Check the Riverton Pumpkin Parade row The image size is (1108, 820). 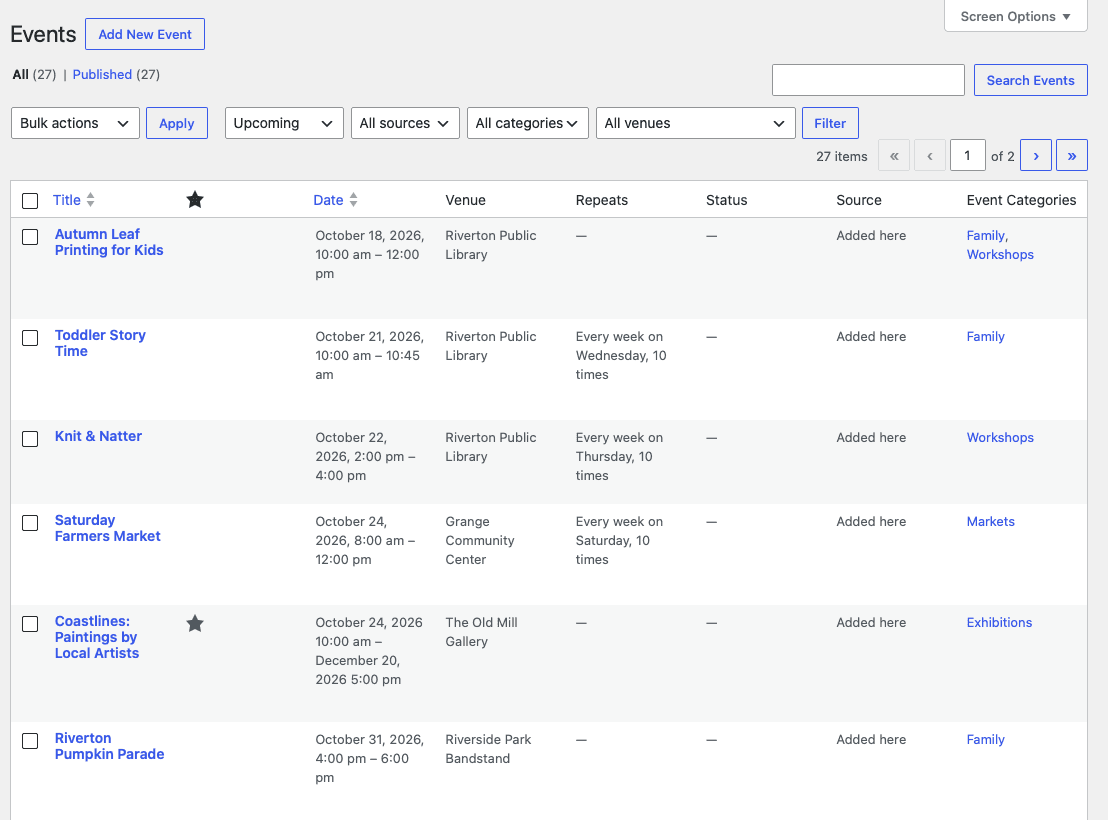point(30,741)
